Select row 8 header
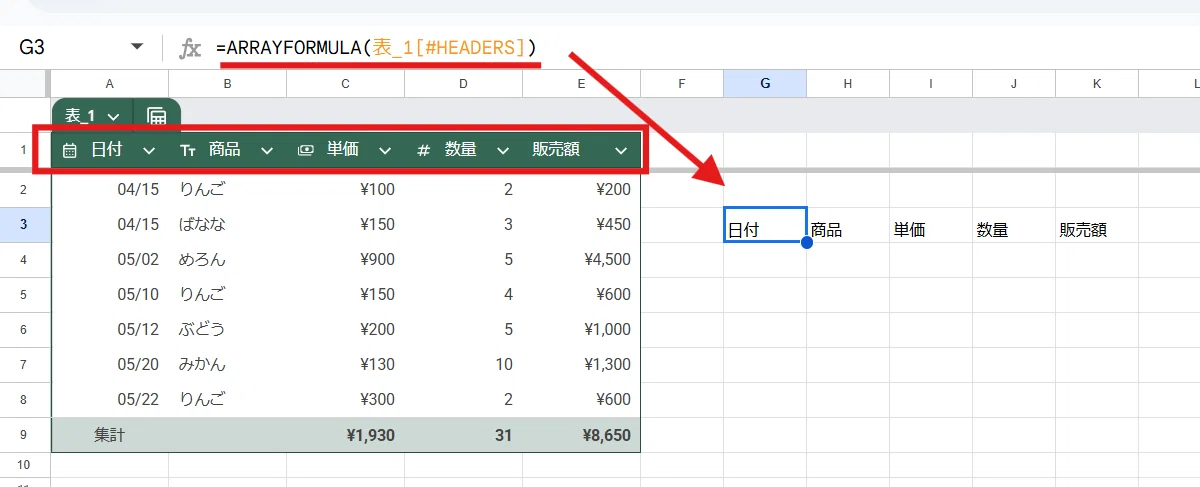The height and width of the screenshot is (487, 1200). tap(25, 399)
